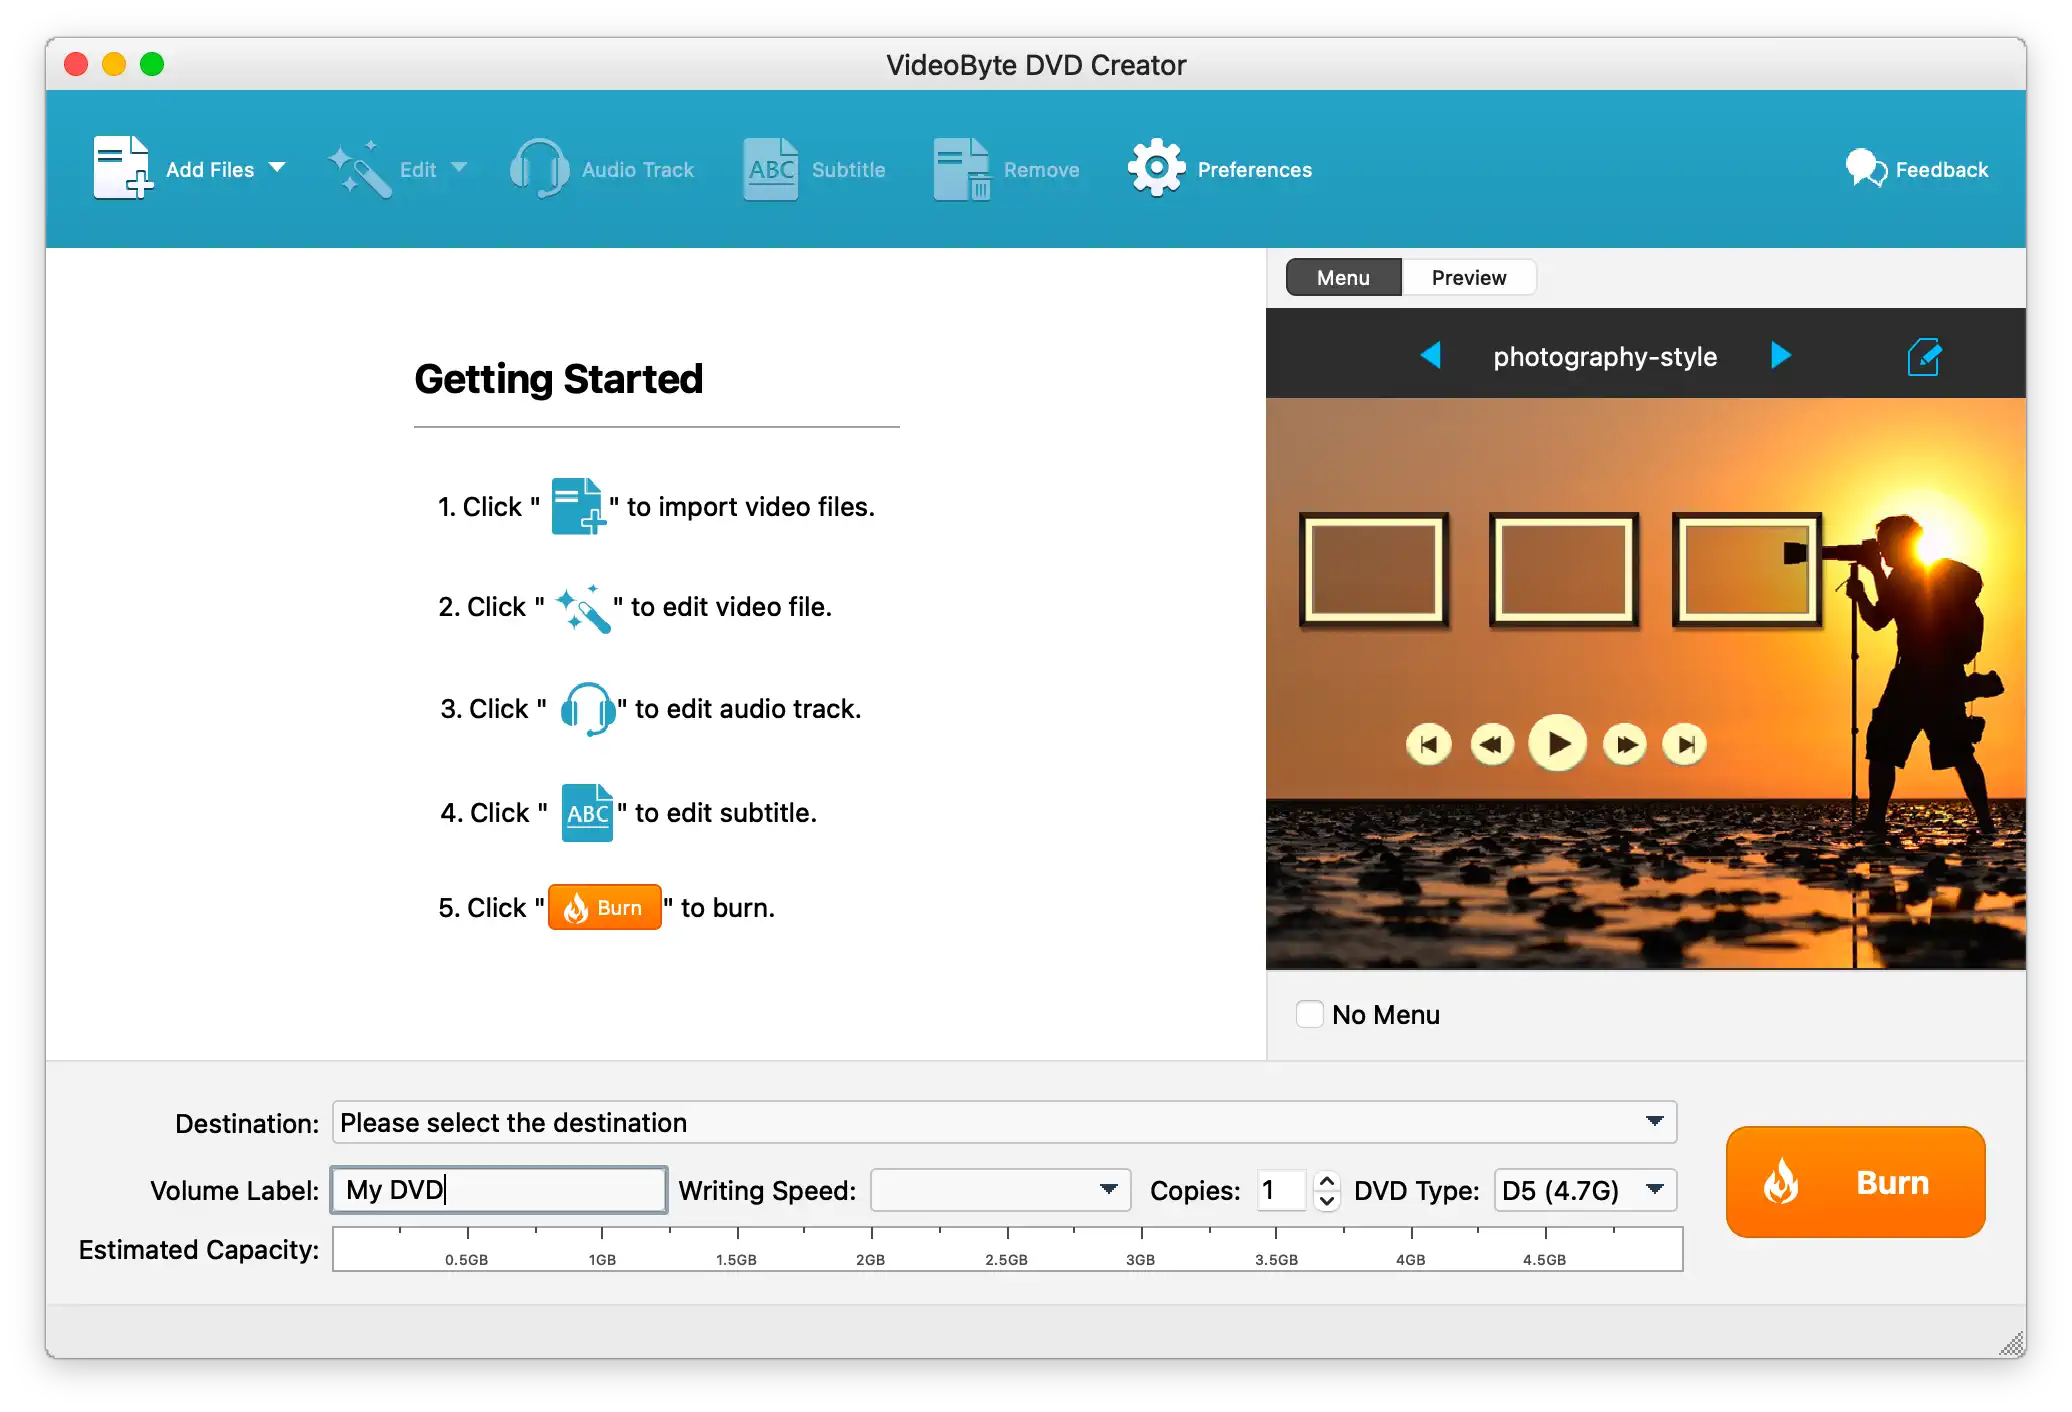Click the large orange Burn button

1855,1182
